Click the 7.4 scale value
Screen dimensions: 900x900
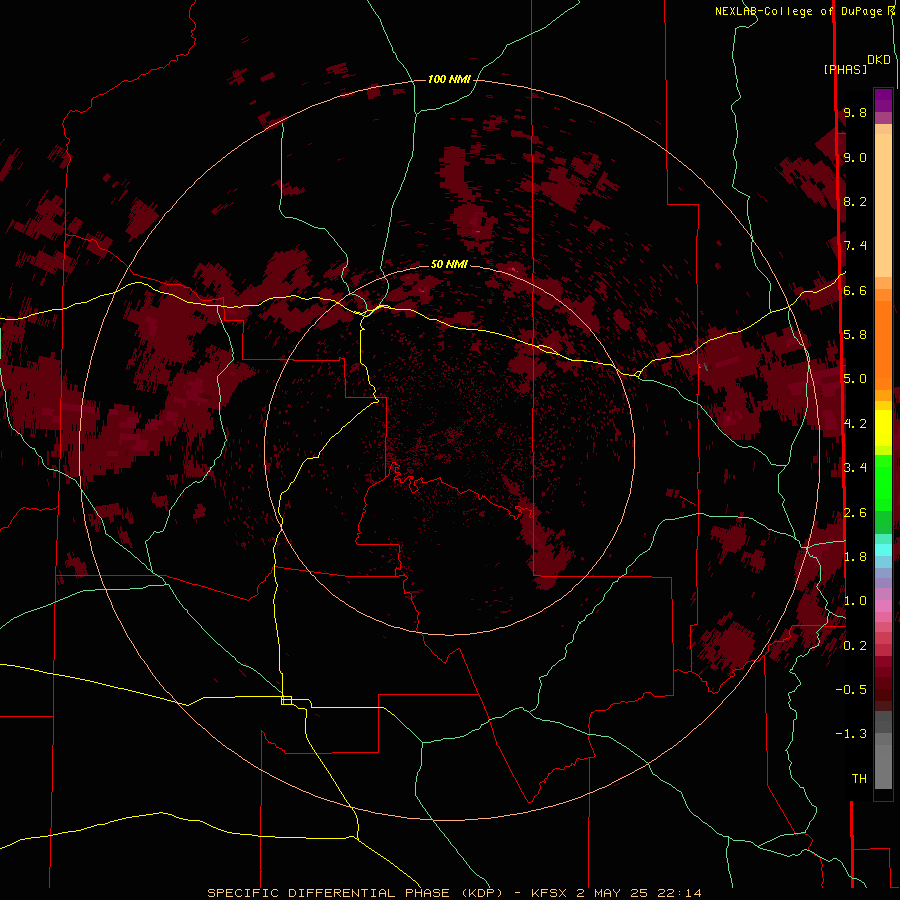tap(855, 246)
